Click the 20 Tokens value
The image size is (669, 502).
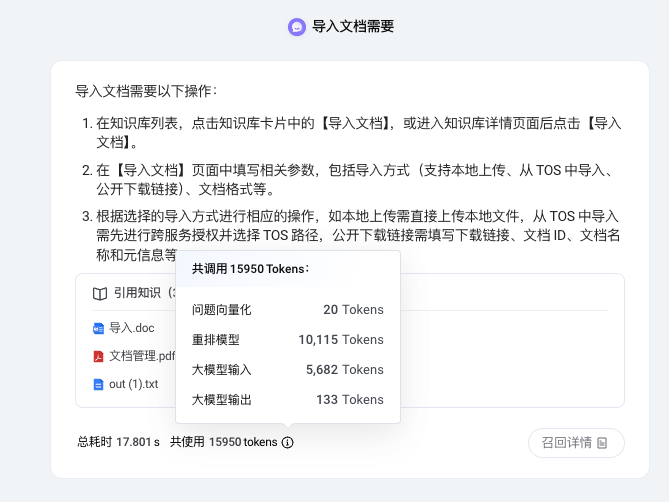point(353,310)
